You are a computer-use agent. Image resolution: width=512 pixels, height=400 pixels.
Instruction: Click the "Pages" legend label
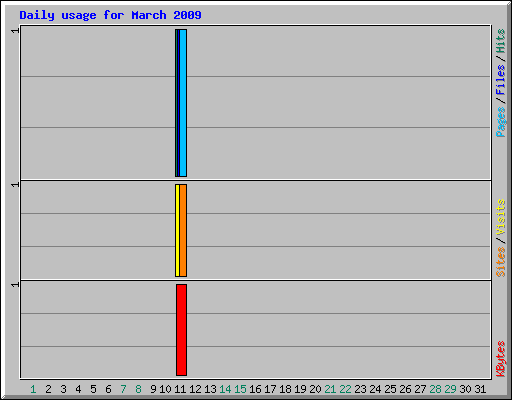click(500, 122)
